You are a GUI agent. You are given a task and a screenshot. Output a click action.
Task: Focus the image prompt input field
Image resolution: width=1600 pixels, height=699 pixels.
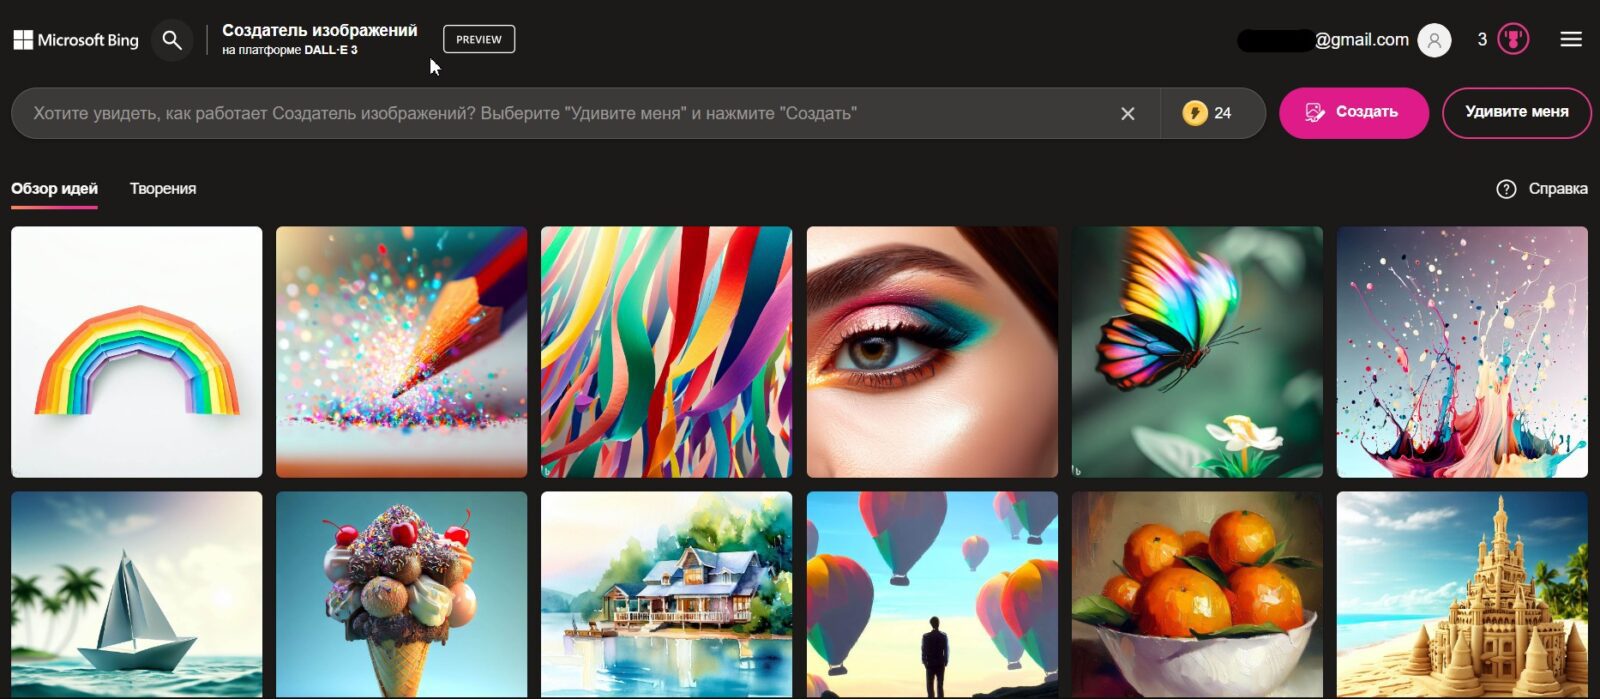(x=560, y=114)
